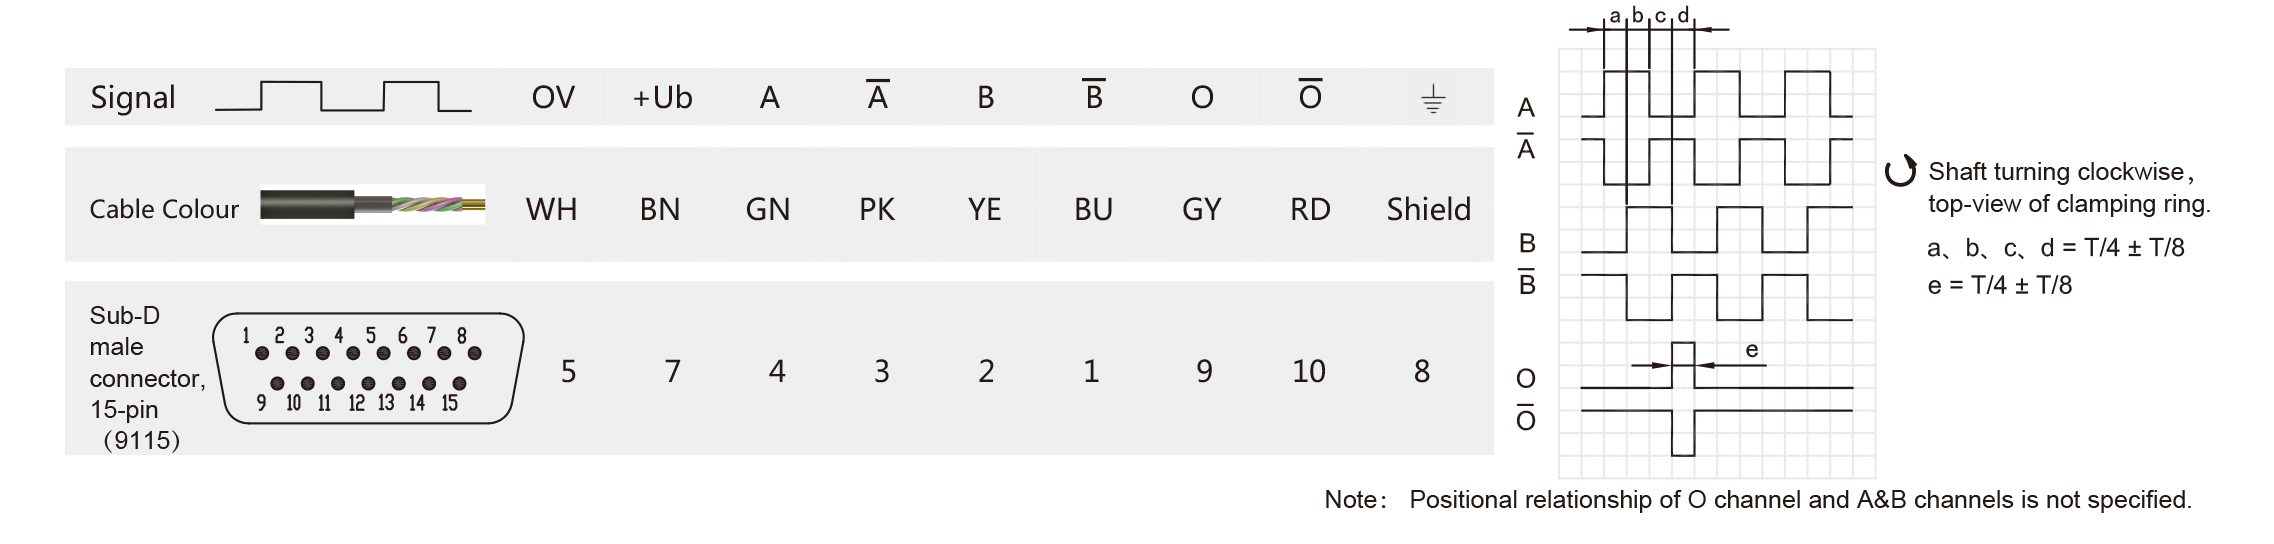Image resolution: width=2274 pixels, height=544 pixels.
Task: Click the RD cable colour code
Action: pos(1310,209)
